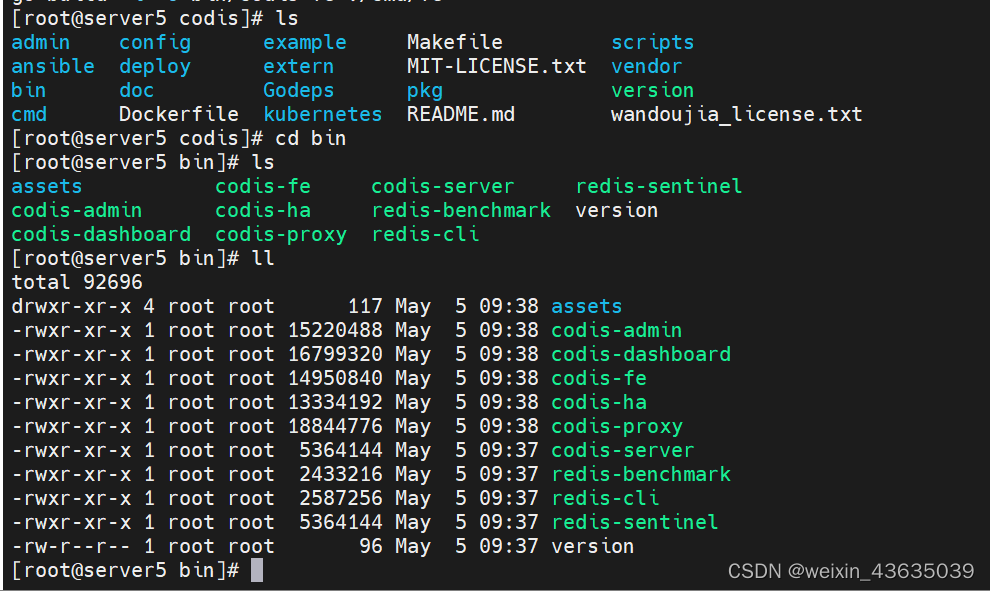This screenshot has height=591, width=990.
Task: Click the 'total 92696' summary line
Action: [x=76, y=282]
